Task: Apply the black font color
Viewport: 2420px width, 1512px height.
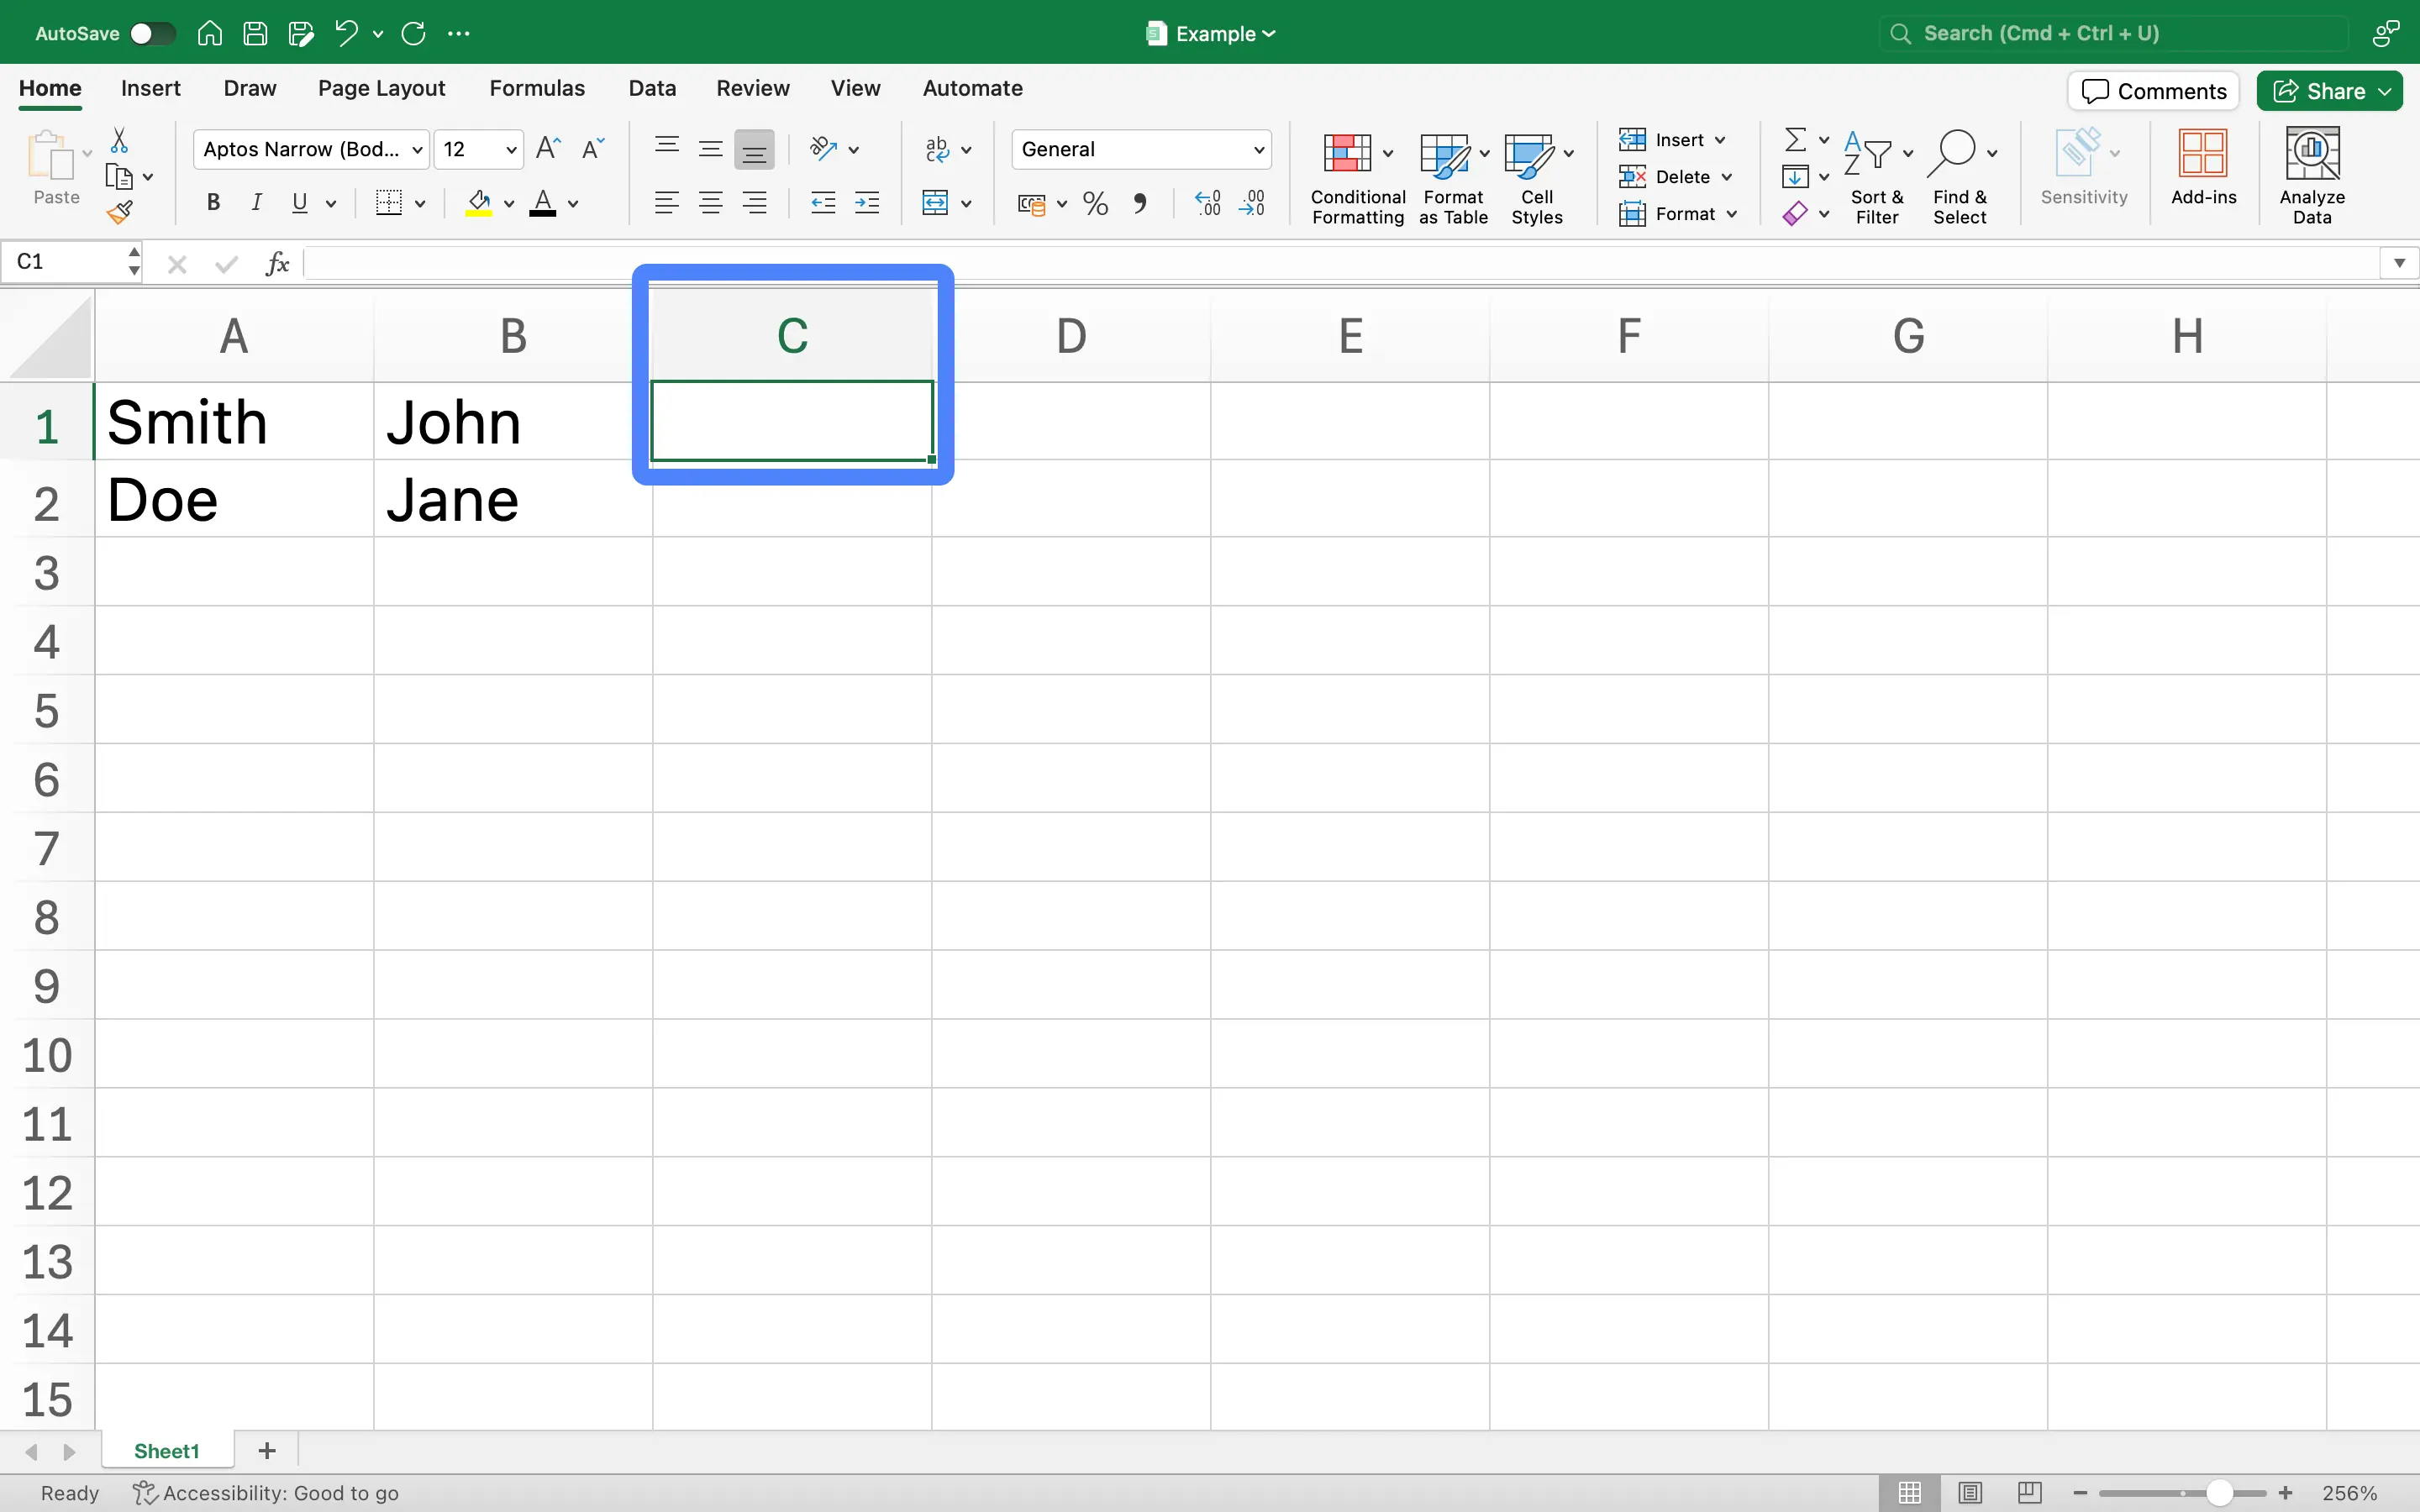Action: pos(543,204)
